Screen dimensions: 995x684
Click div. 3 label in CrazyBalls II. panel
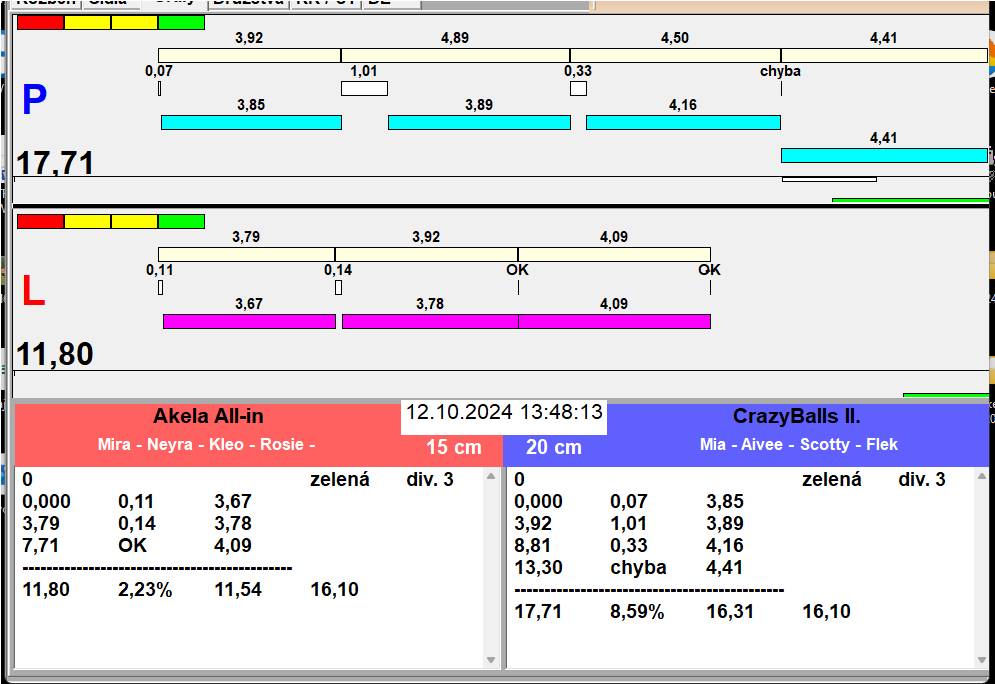coord(921,479)
